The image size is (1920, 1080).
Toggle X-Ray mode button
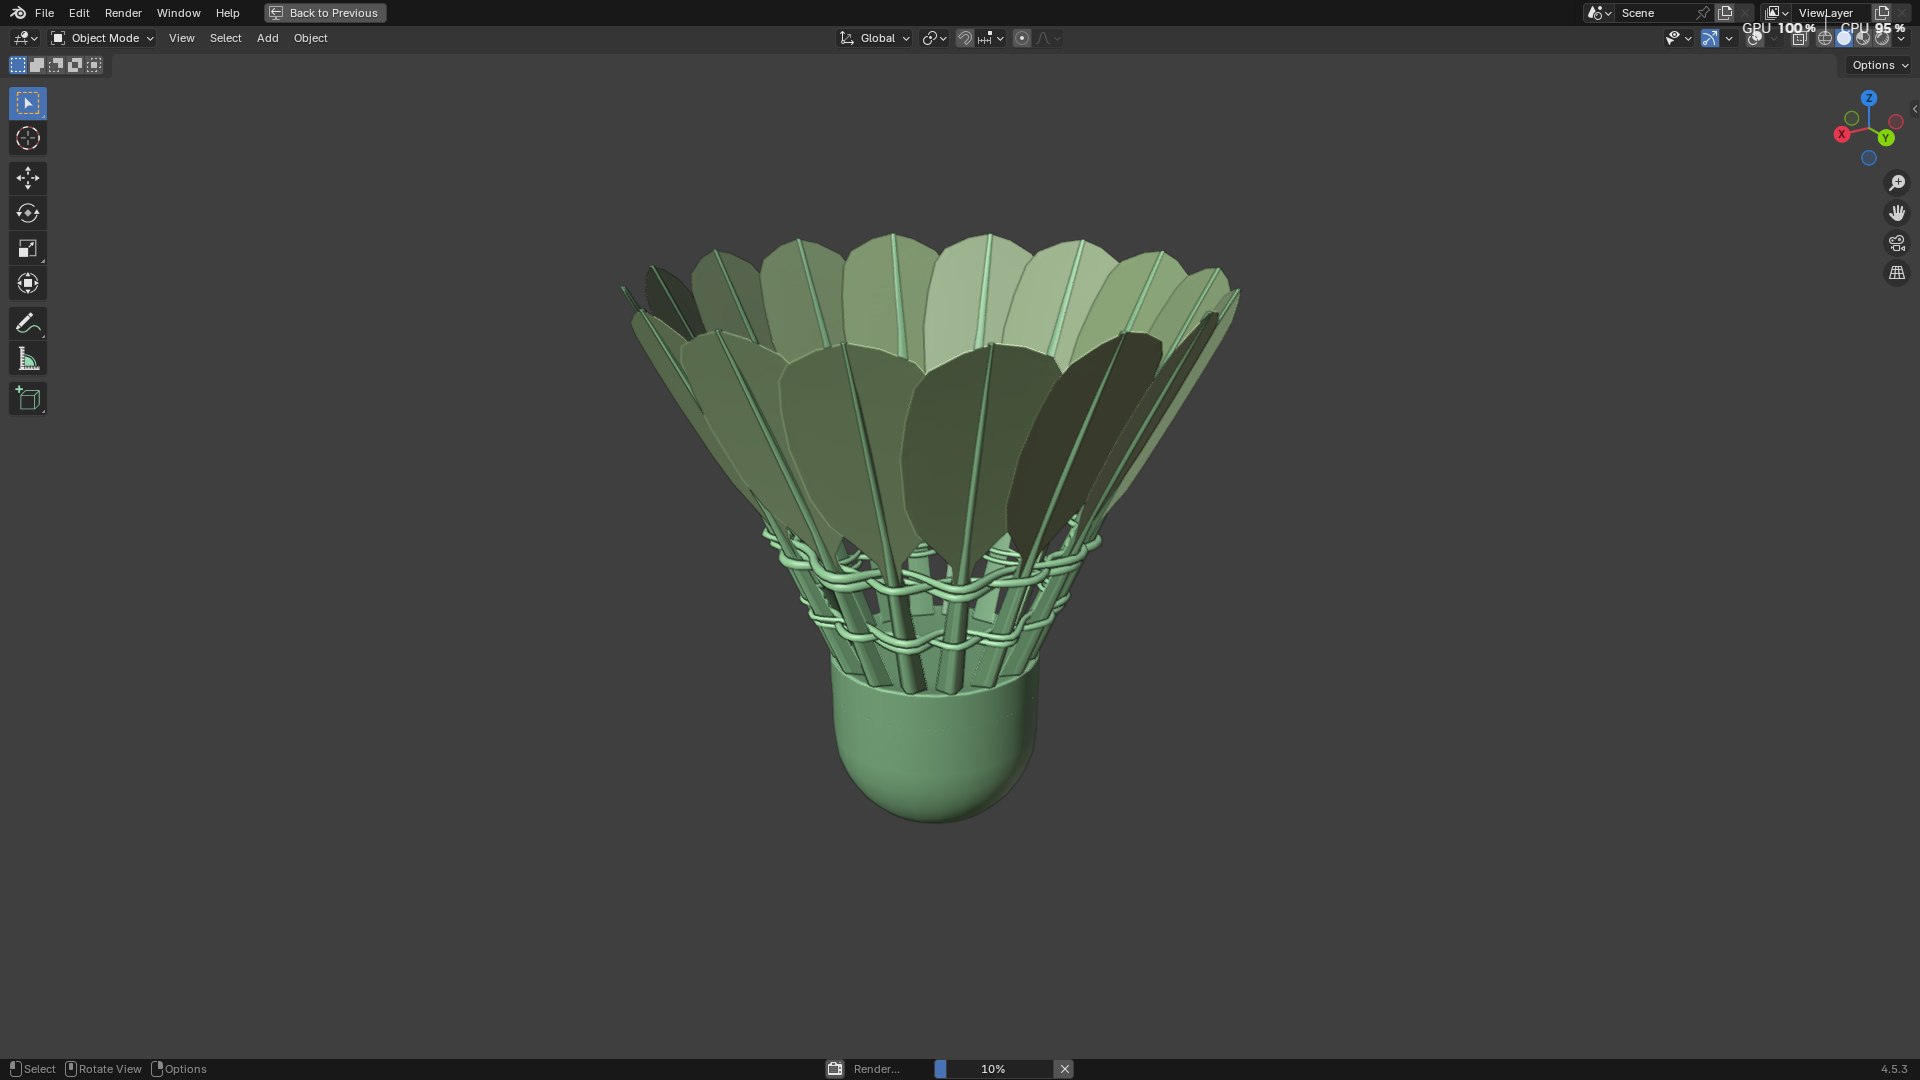[1799, 38]
